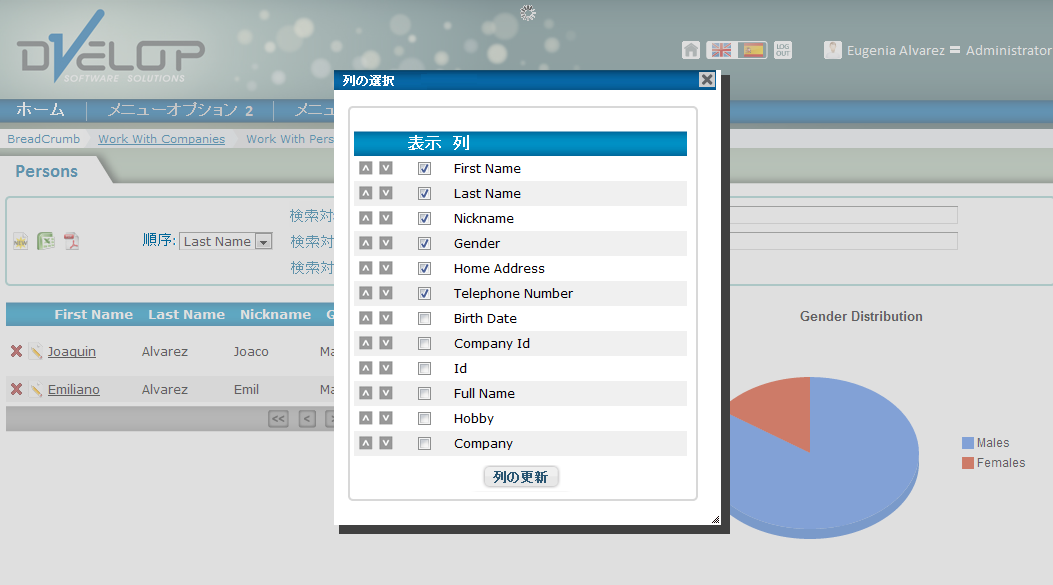
Task: Export the grid using the PDF icon
Action: tap(72, 241)
